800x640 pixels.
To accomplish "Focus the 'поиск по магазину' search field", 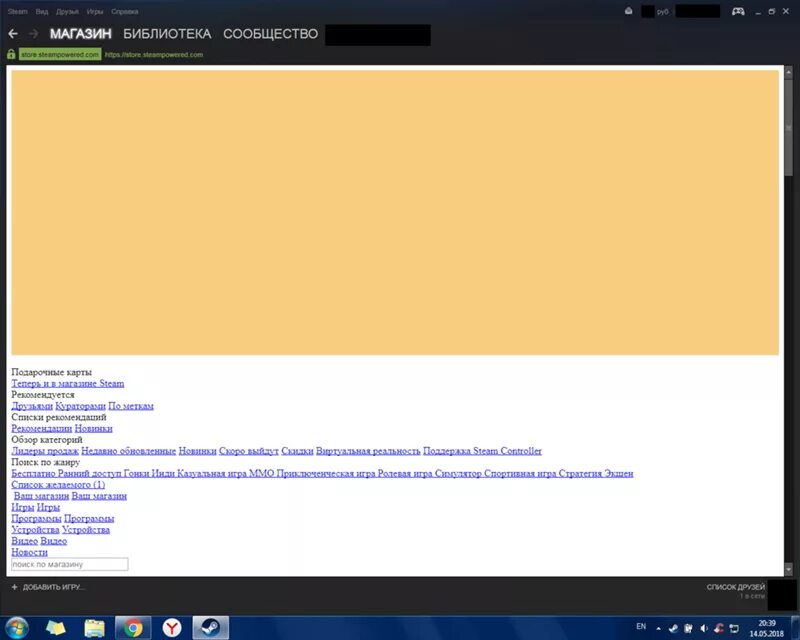I will (69, 564).
